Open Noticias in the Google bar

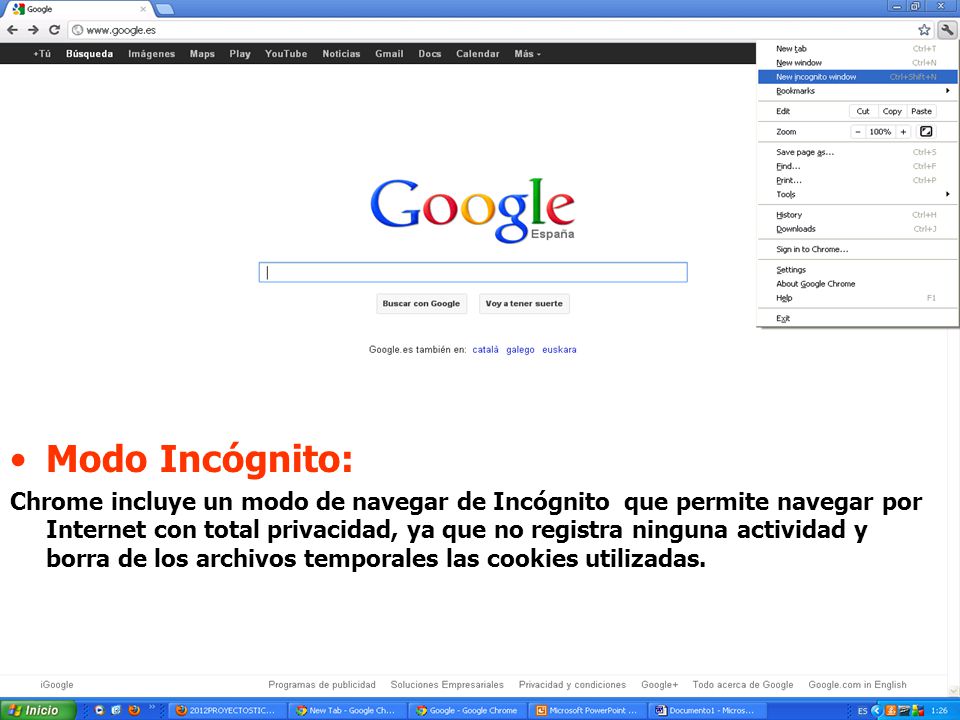[341, 54]
